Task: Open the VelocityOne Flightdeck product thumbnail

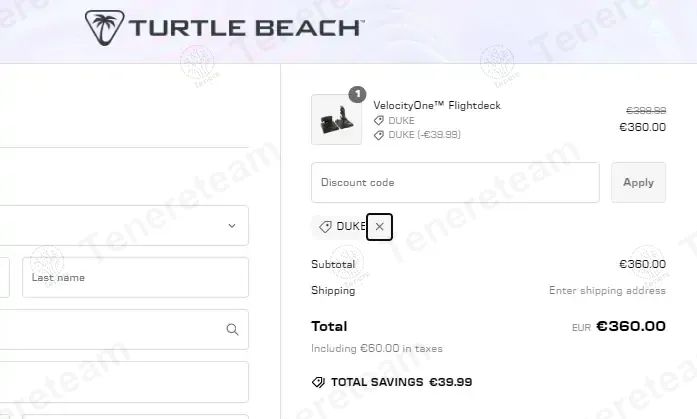Action: click(x=336, y=119)
